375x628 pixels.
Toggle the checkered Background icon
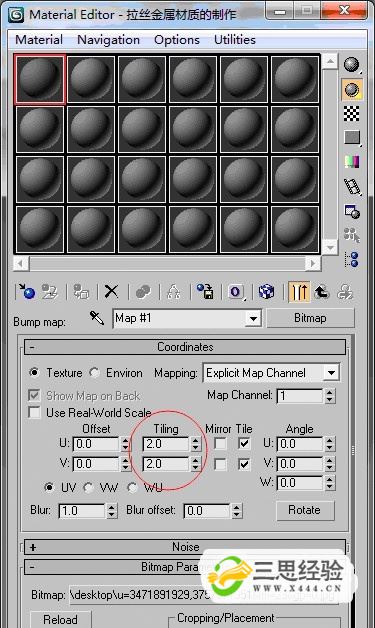tap(352, 114)
